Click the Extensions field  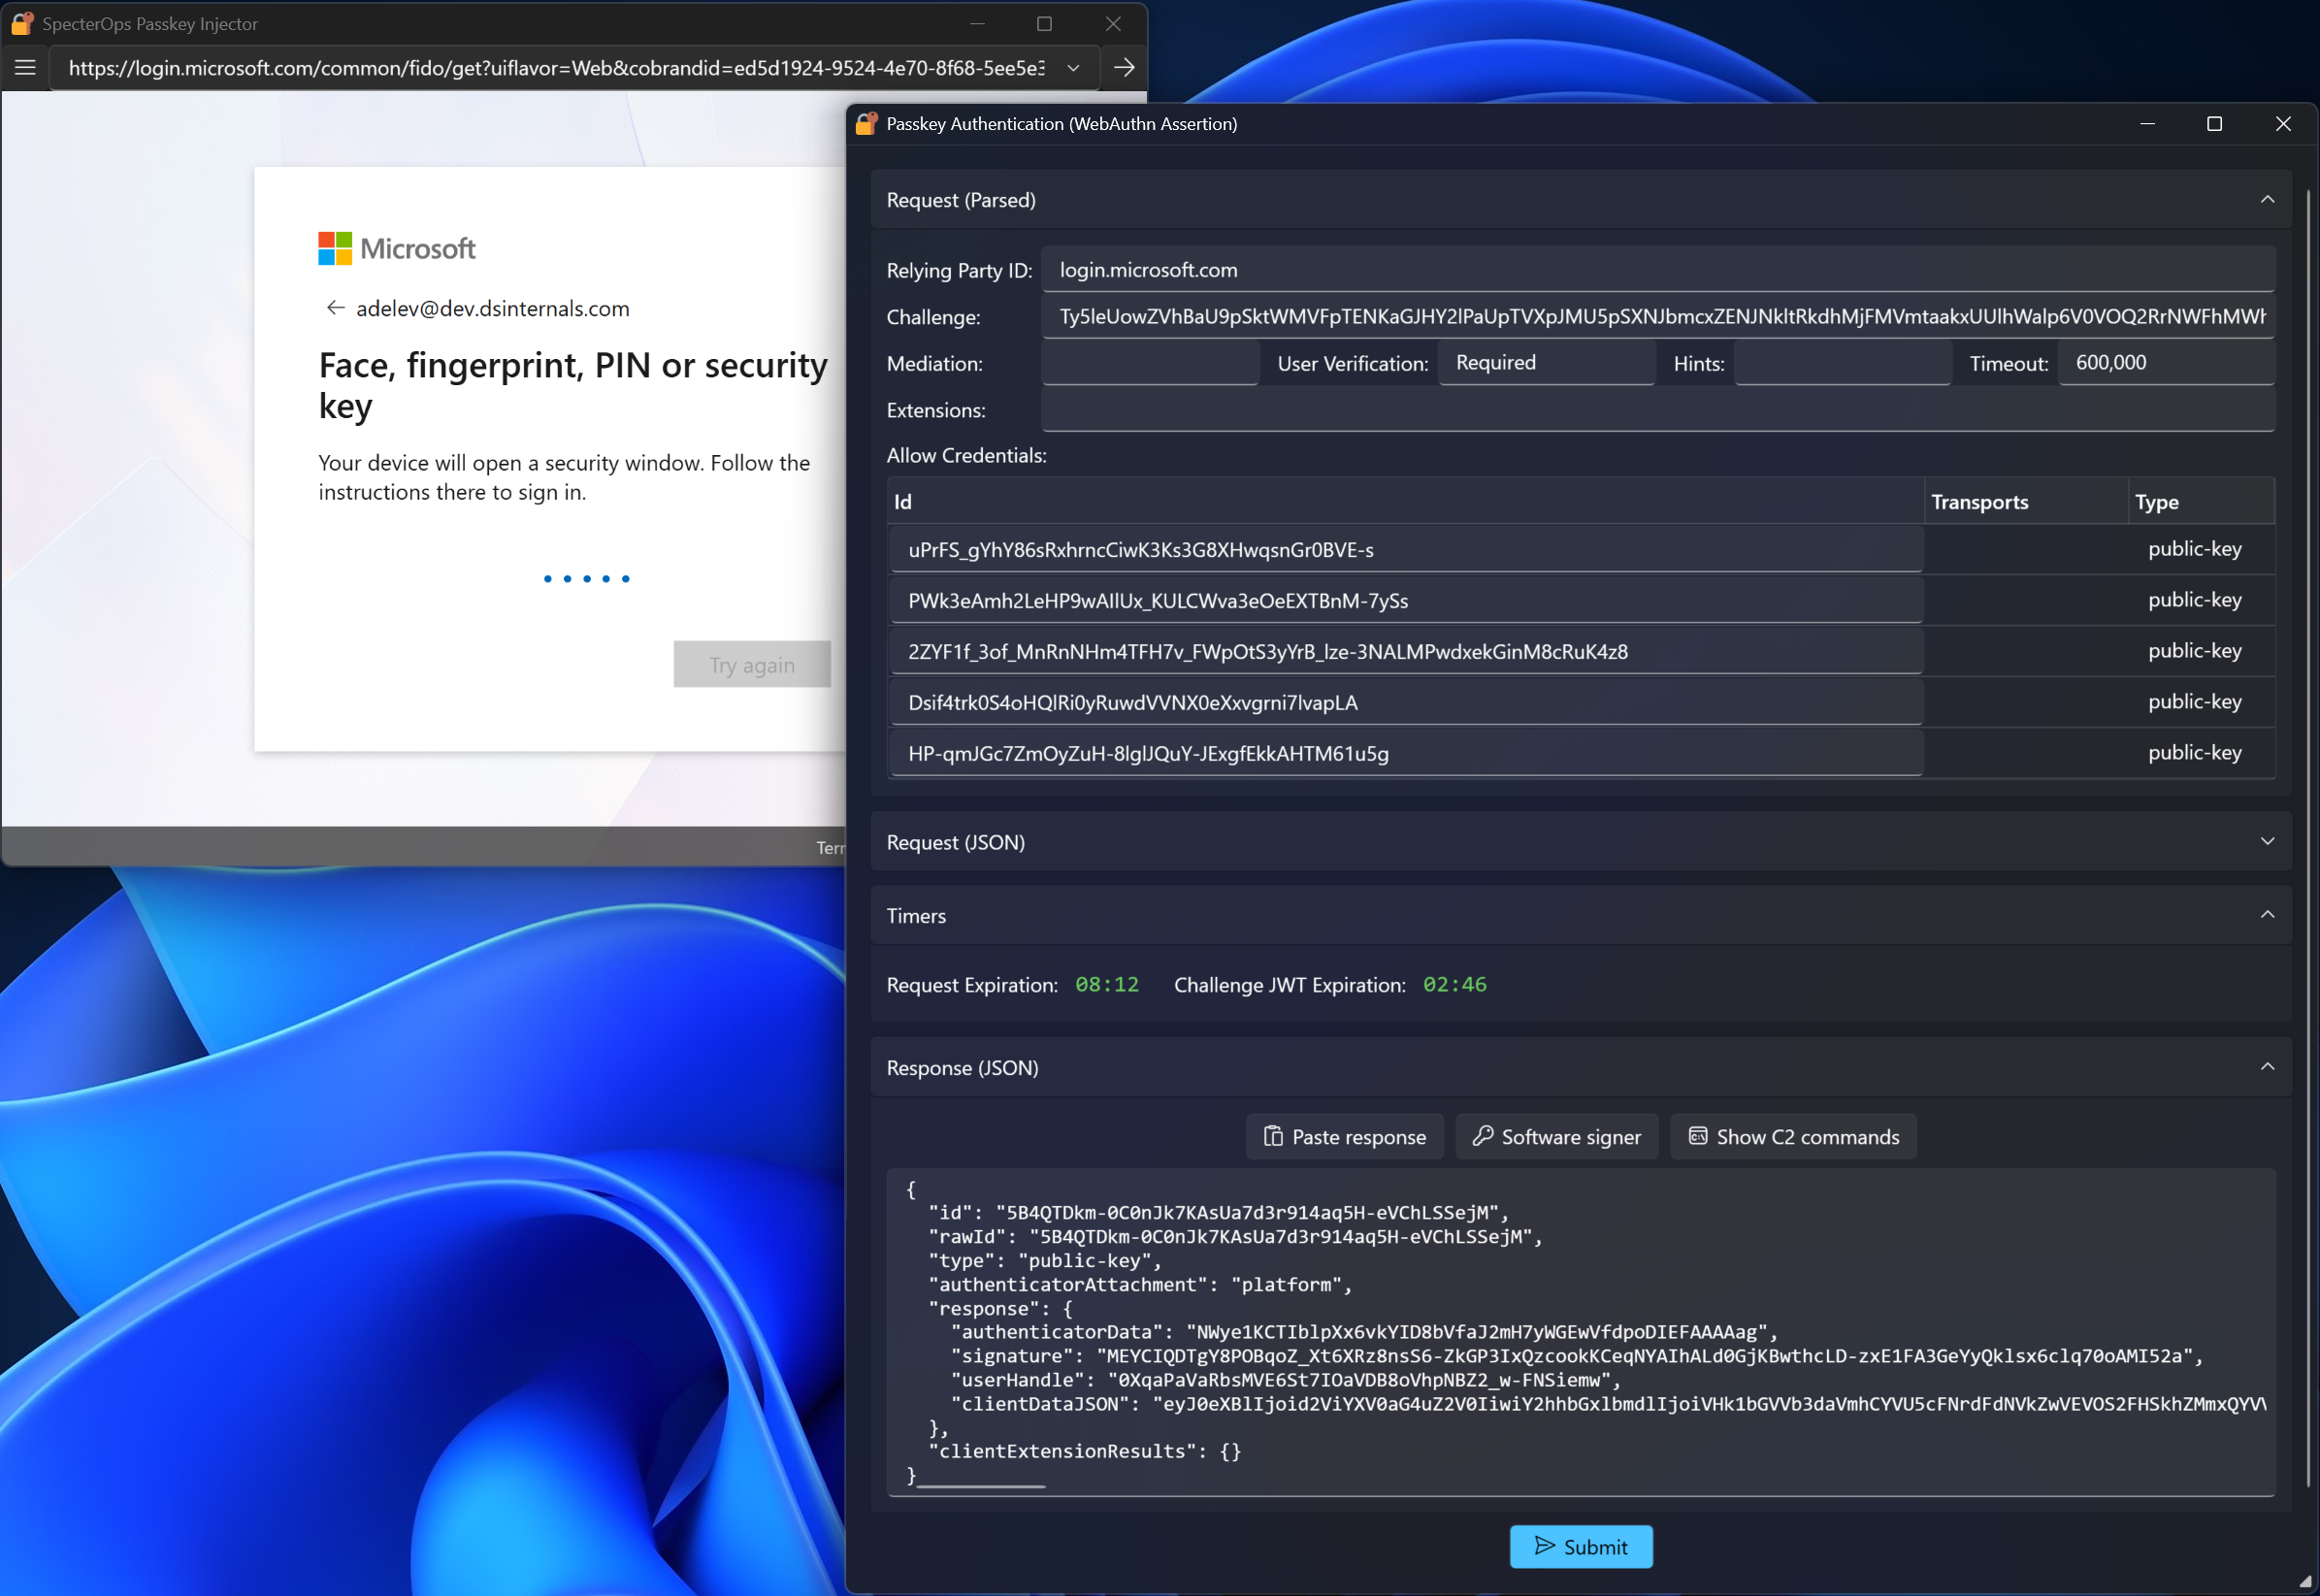pyautogui.click(x=1658, y=410)
